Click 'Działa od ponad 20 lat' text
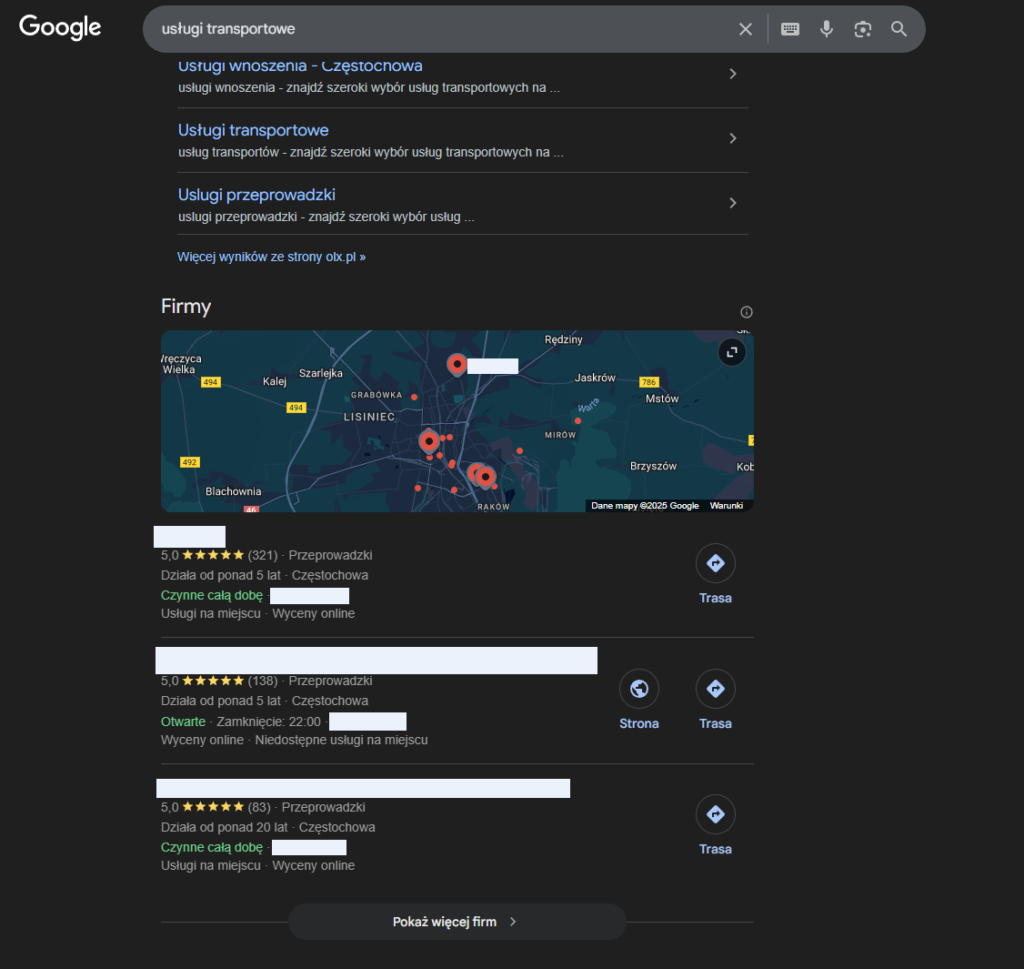Screen dimensions: 1024x969 pyautogui.click(x=224, y=827)
